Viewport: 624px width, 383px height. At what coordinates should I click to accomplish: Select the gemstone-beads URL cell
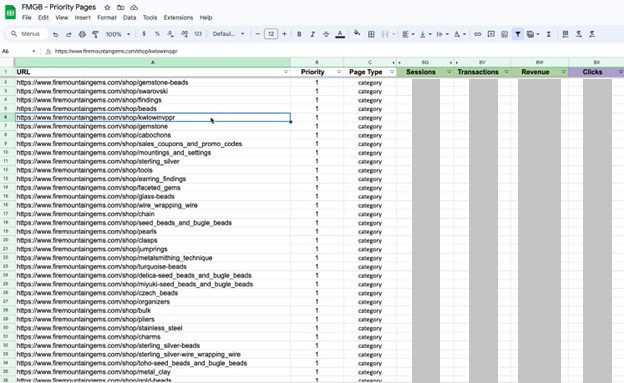[153, 82]
